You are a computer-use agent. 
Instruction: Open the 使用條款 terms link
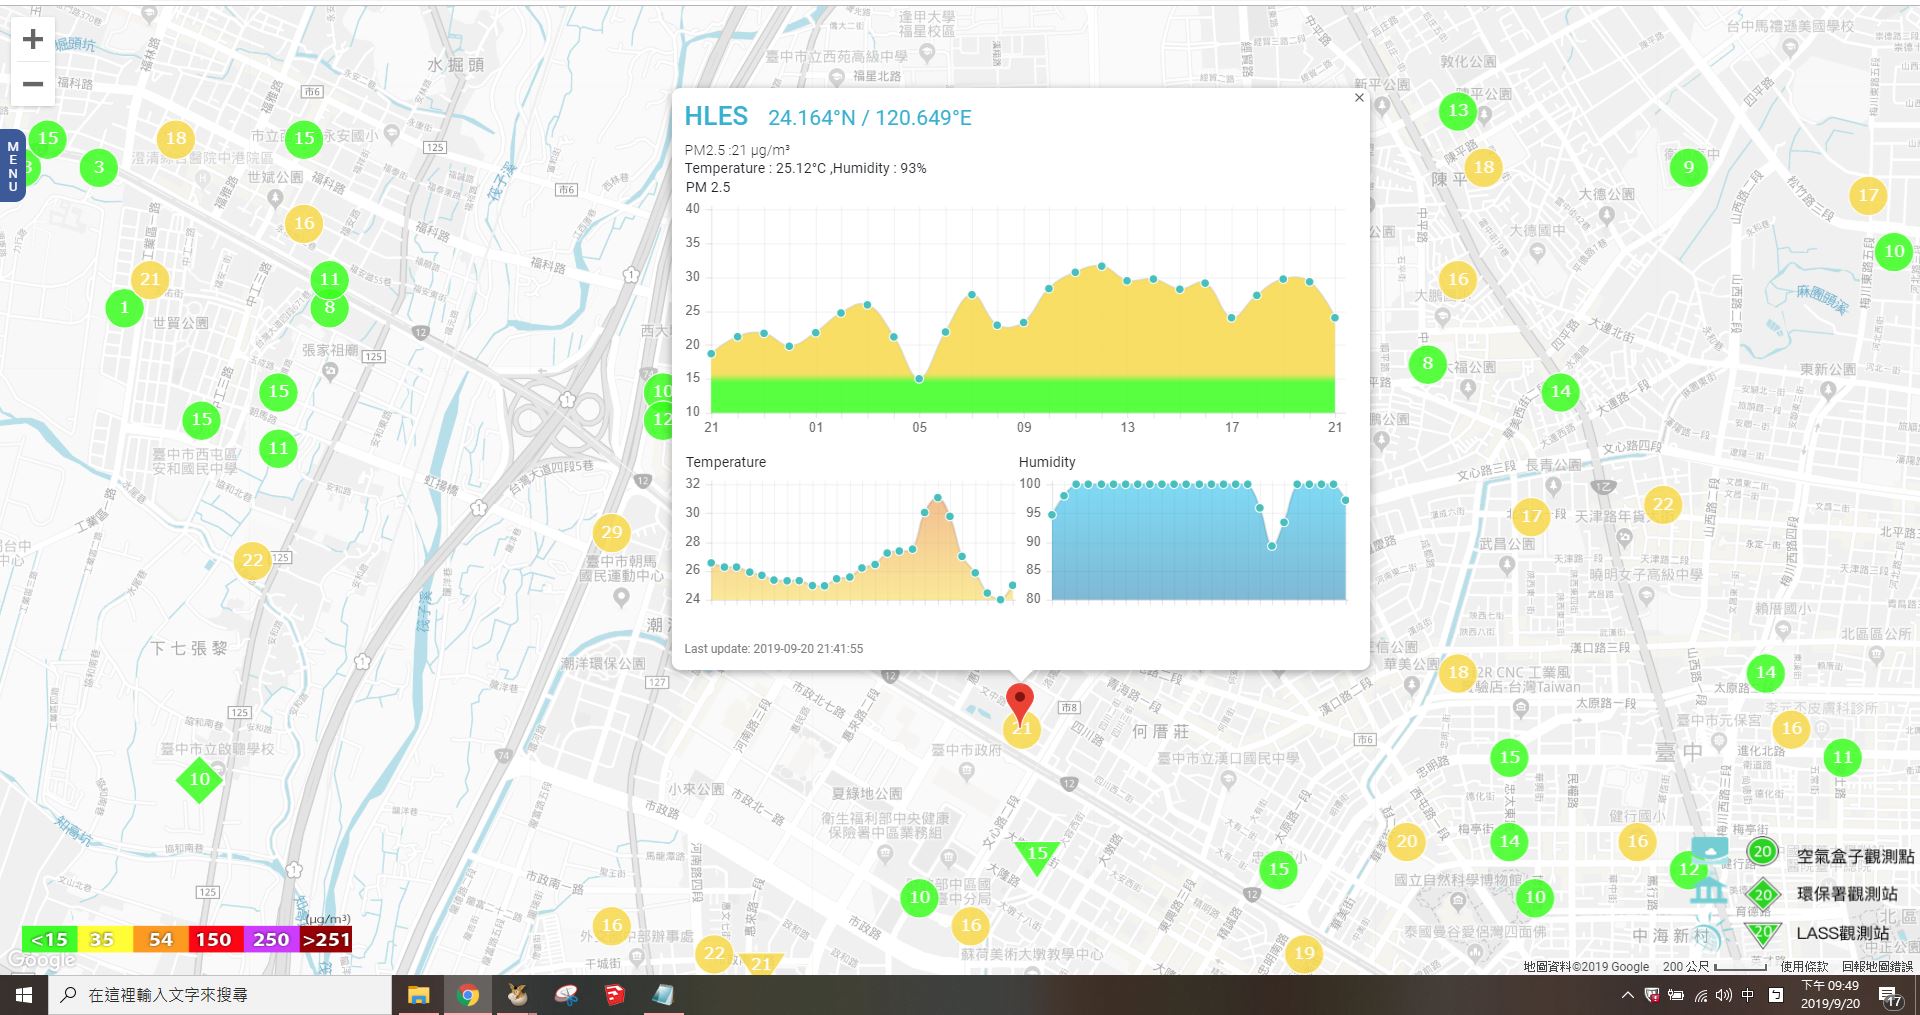[1804, 967]
